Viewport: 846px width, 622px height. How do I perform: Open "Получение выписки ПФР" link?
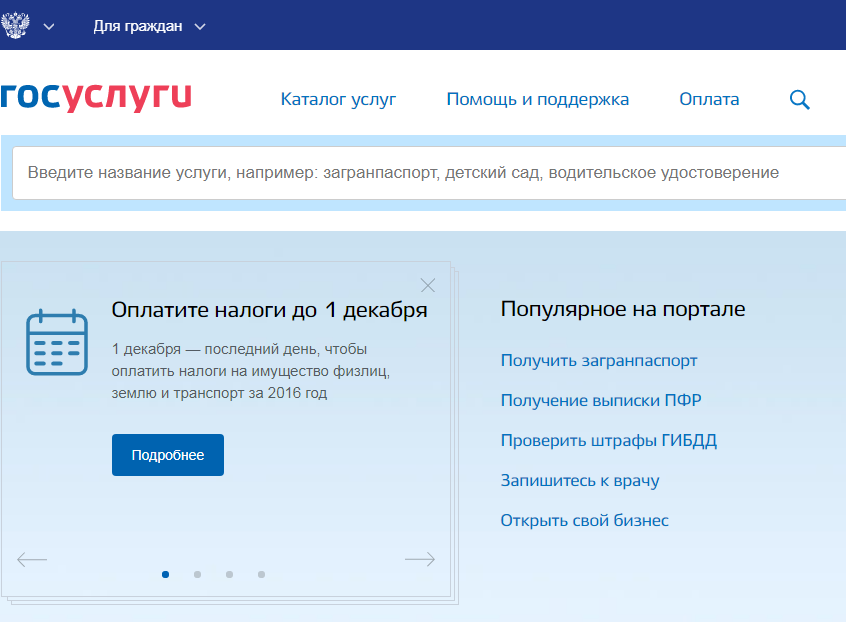[x=601, y=400]
